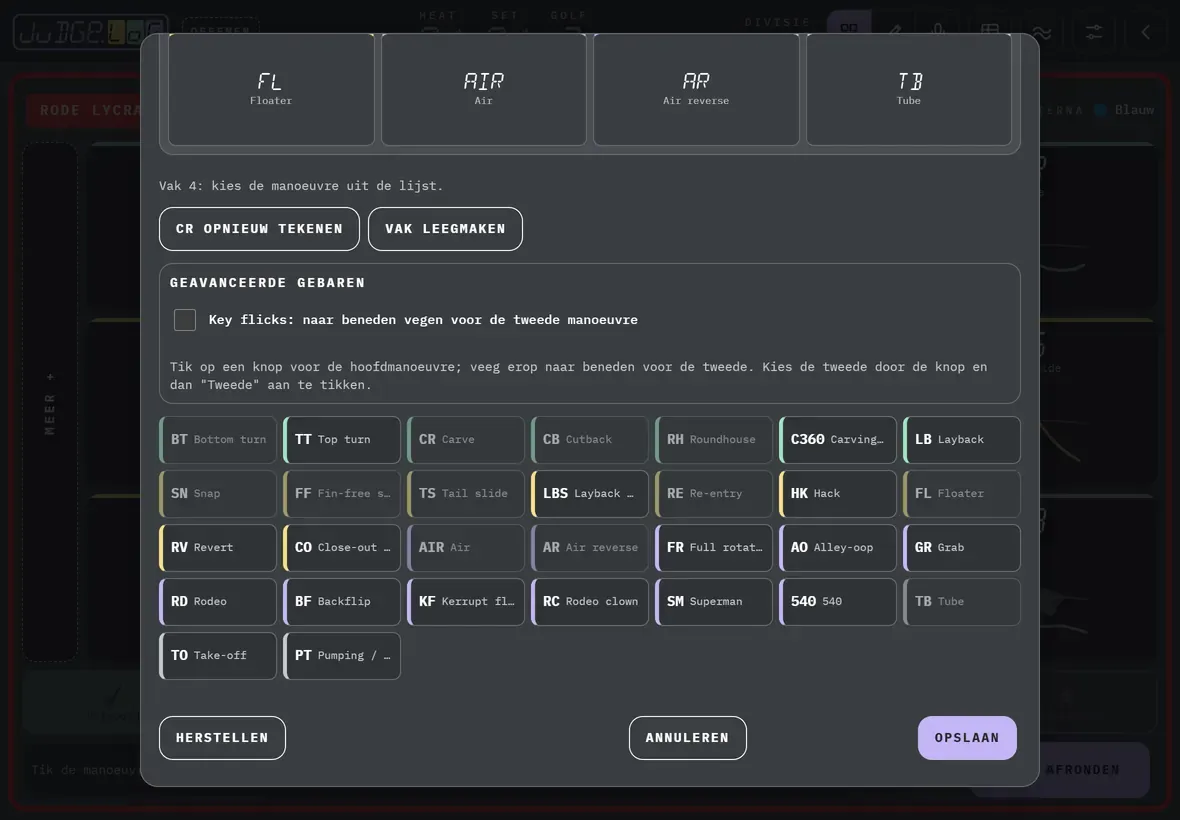The width and height of the screenshot is (1180, 820).
Task: Cancel the dialog with Annuleren
Action: point(687,738)
